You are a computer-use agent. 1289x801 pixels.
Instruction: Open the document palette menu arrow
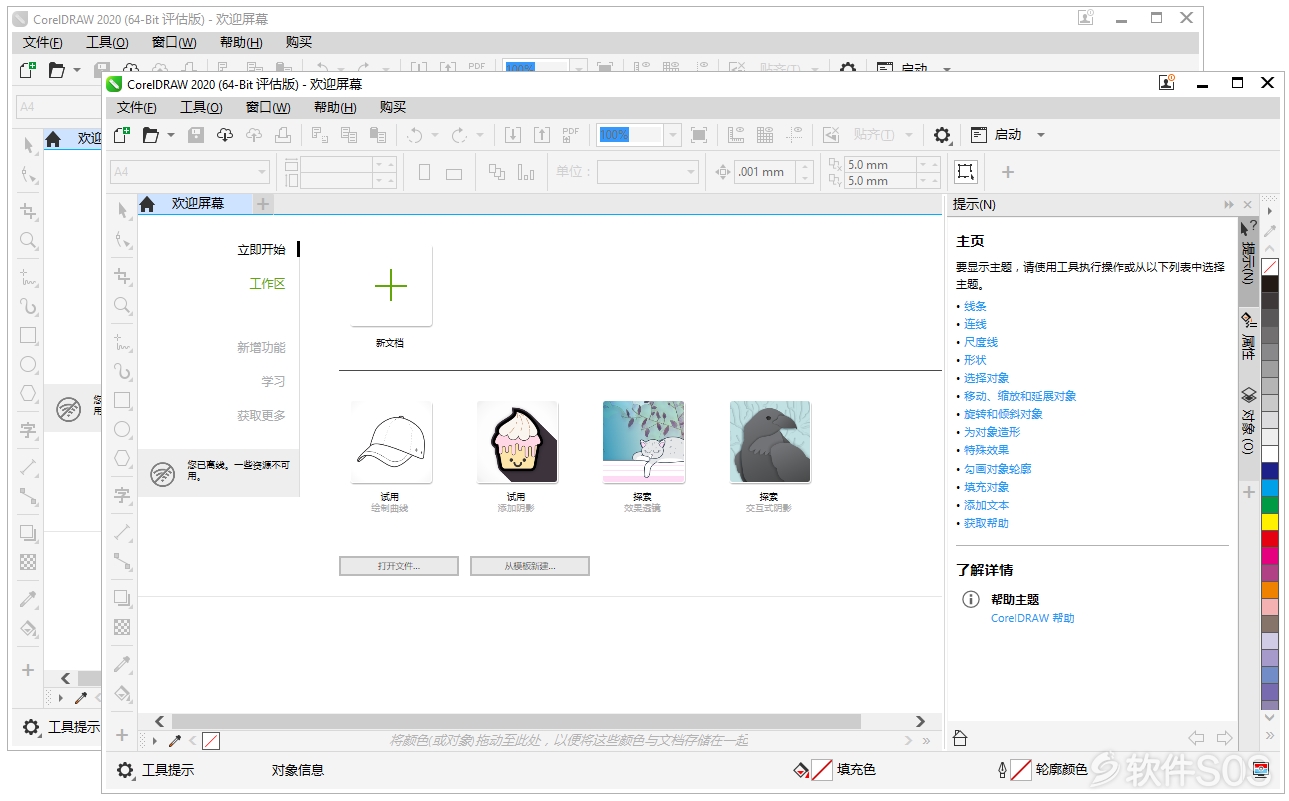point(155,741)
